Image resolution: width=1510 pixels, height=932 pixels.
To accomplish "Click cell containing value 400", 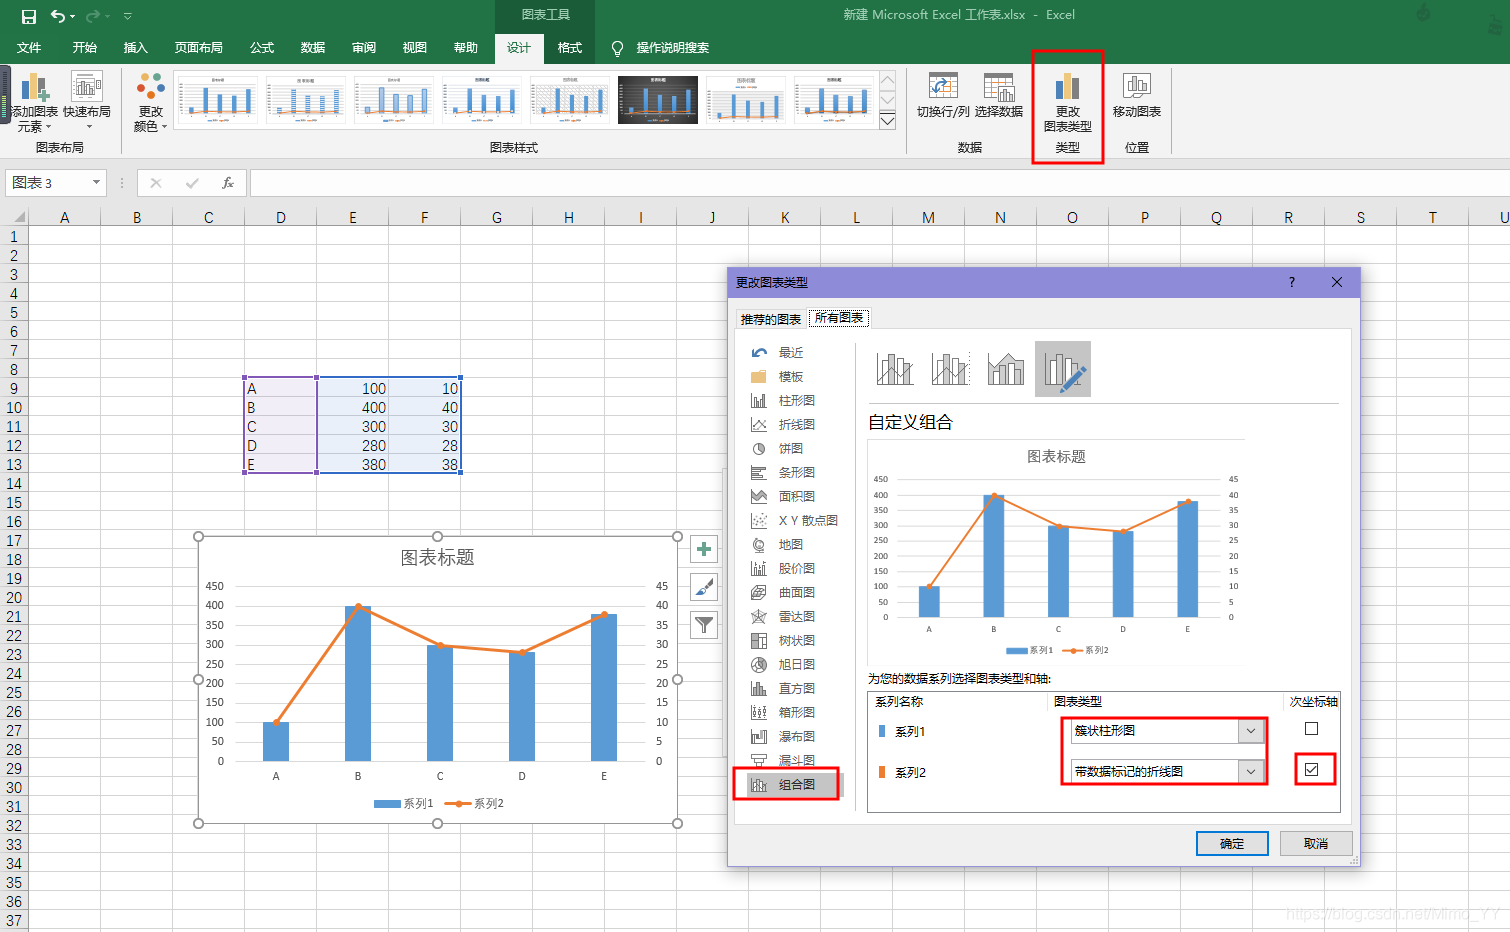I will [x=353, y=408].
